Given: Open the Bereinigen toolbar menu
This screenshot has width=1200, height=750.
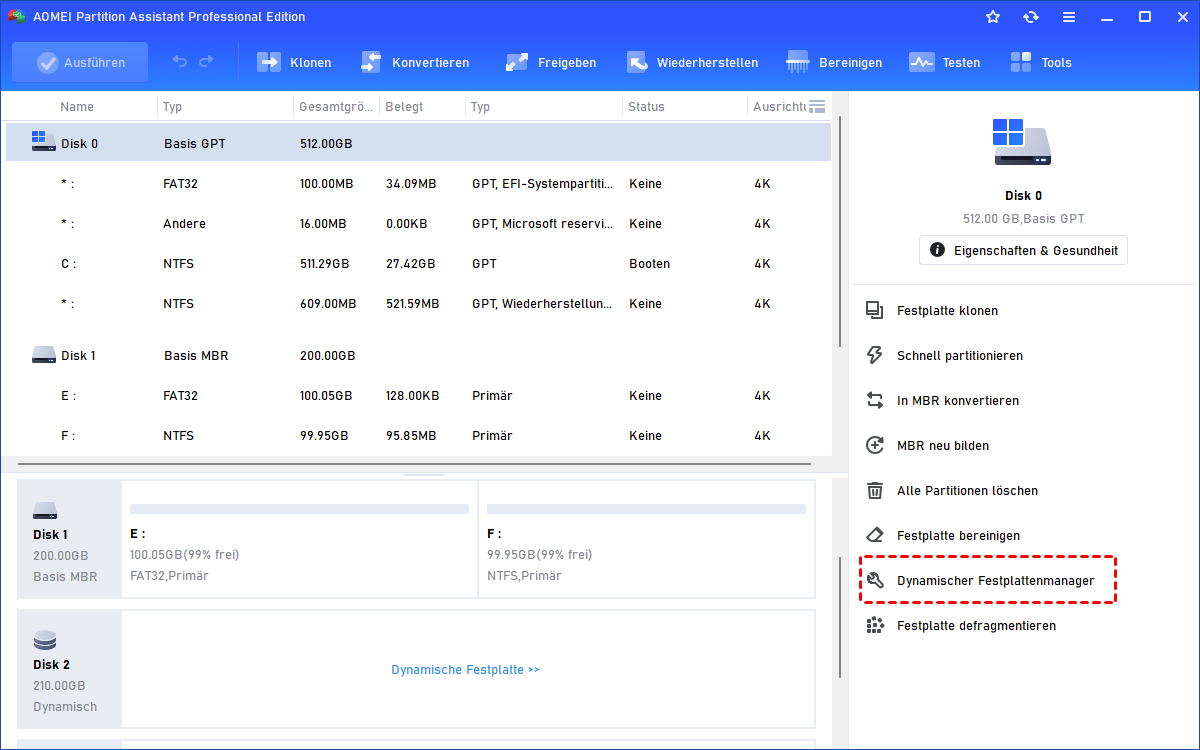Looking at the screenshot, I should tap(834, 62).
